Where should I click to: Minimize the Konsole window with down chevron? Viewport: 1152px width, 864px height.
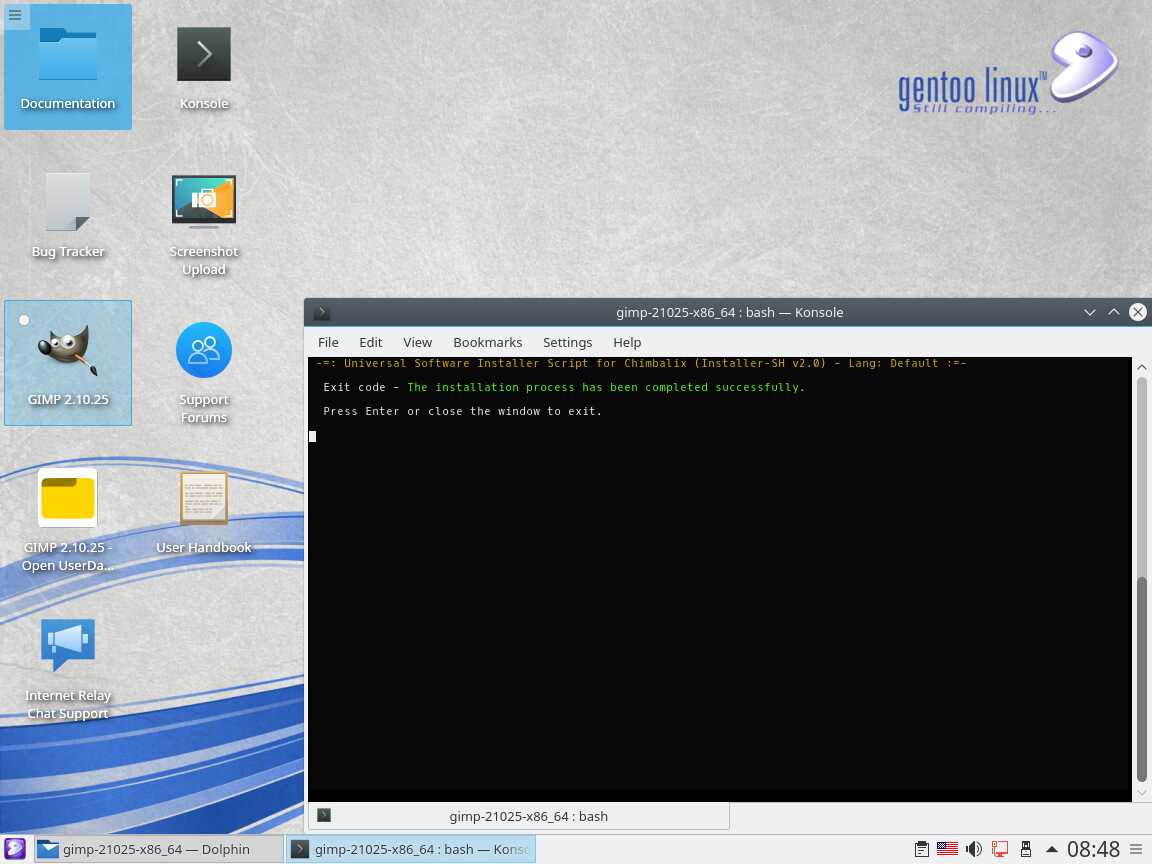pos(1090,312)
